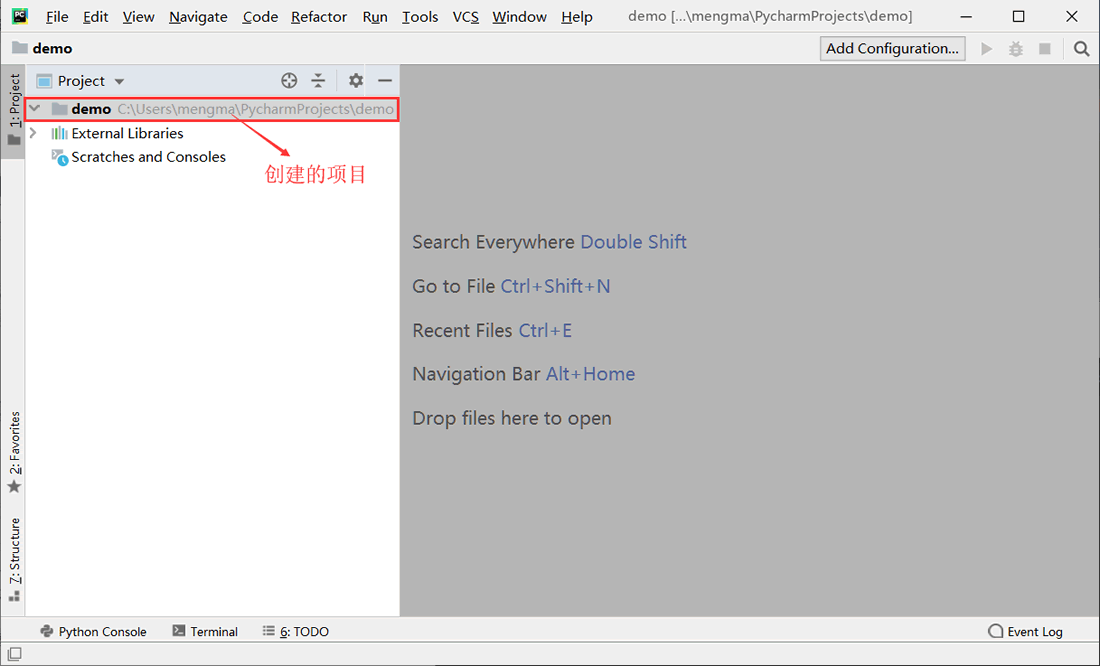Viewport: 1100px width, 666px height.
Task: Open the Terminal tool tab
Action: pyautogui.click(x=205, y=632)
